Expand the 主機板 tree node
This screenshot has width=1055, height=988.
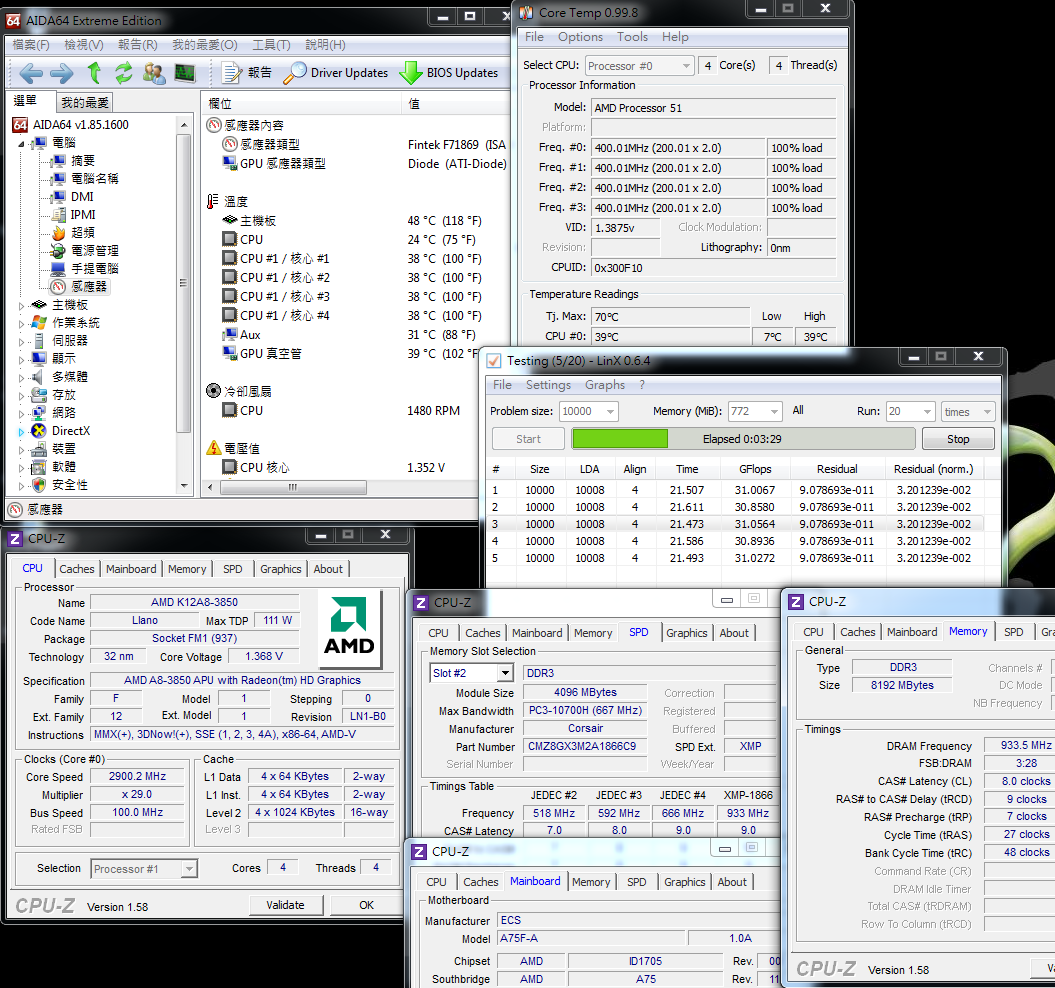22,306
